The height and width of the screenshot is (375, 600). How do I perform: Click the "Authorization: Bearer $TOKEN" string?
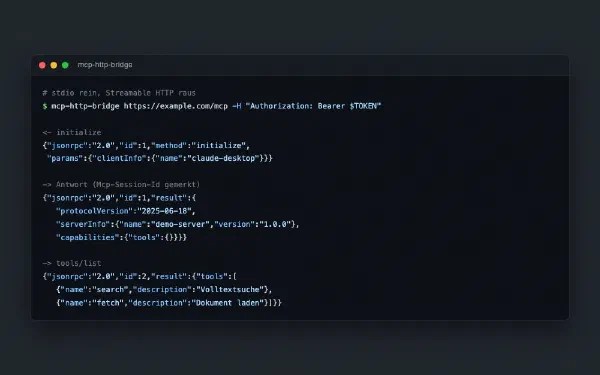[x=313, y=106]
